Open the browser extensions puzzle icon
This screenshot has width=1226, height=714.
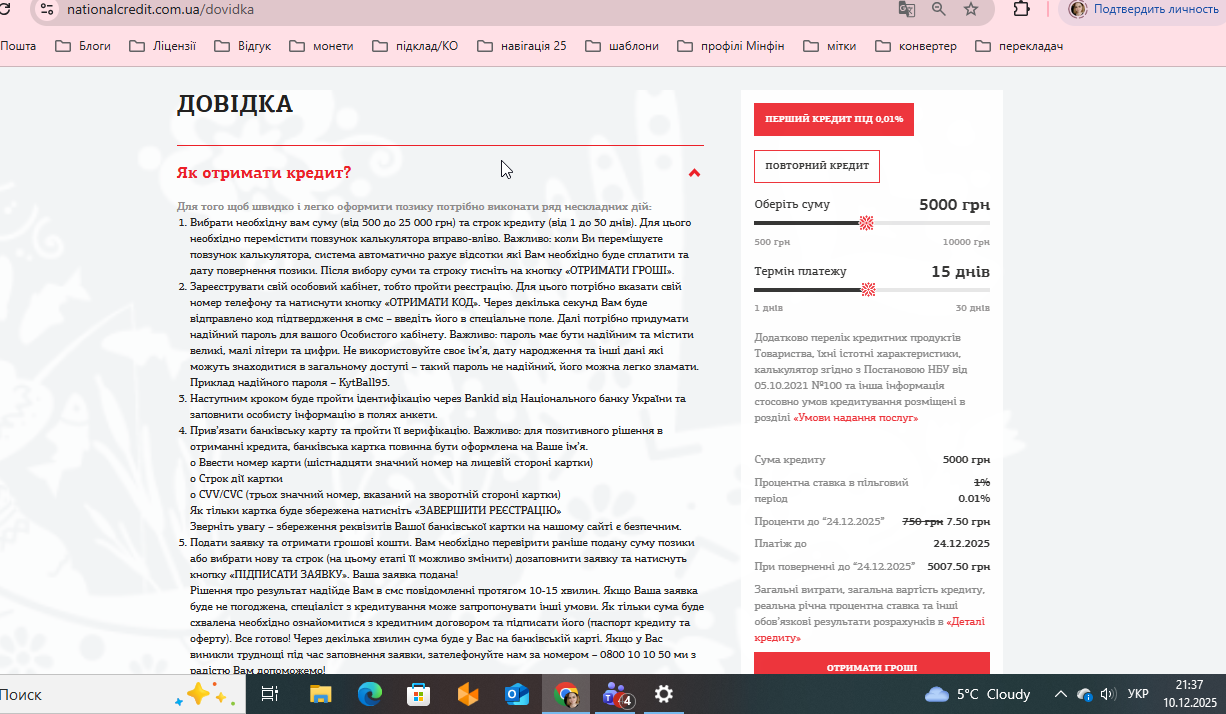pos(1021,9)
